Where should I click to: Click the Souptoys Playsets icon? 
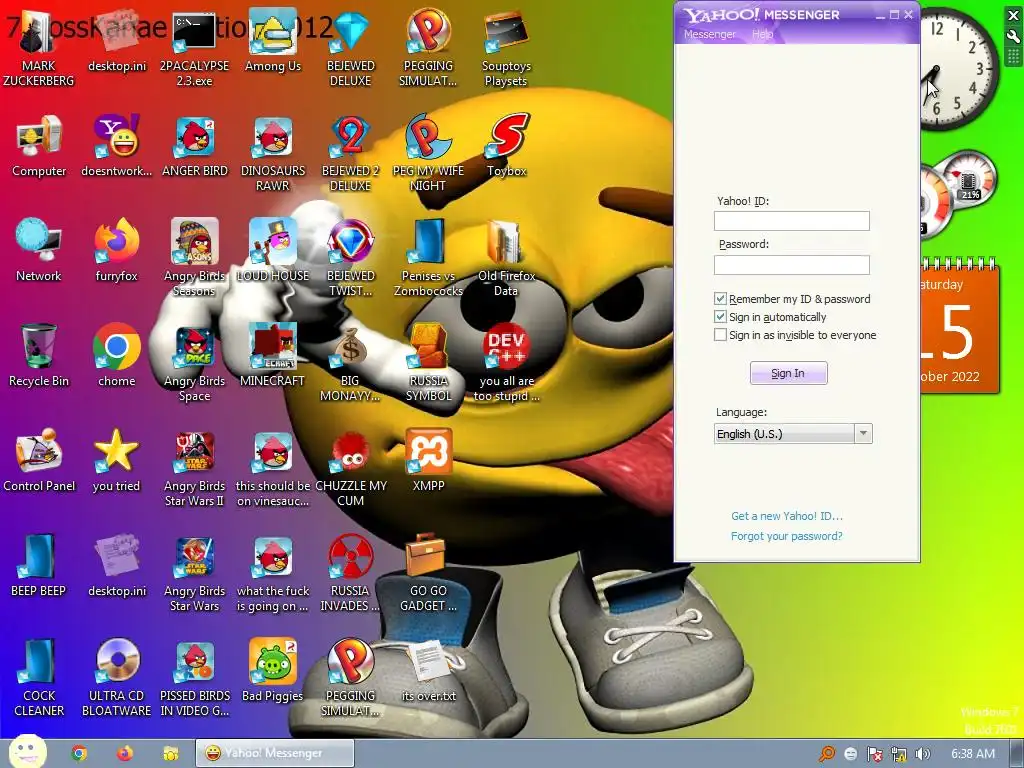coord(506,46)
